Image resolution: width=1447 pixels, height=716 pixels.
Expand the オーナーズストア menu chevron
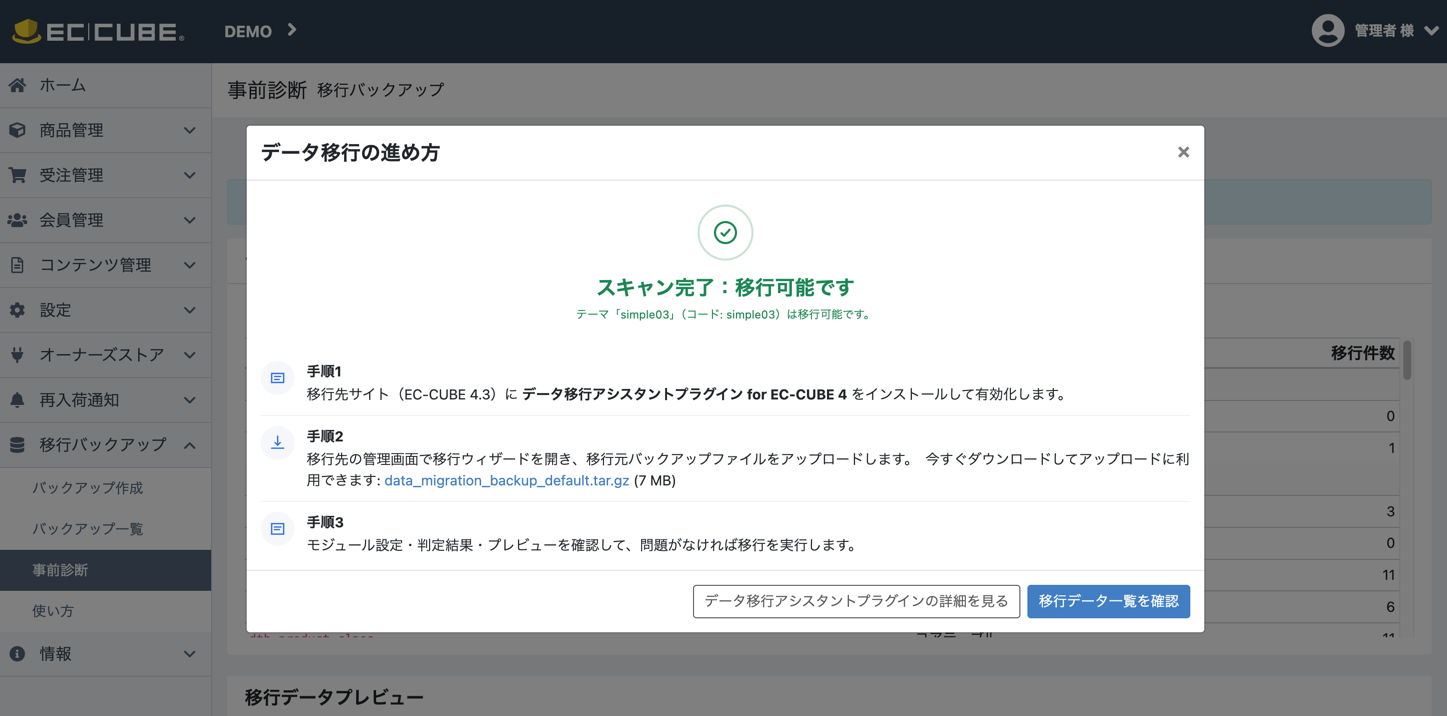pos(190,355)
